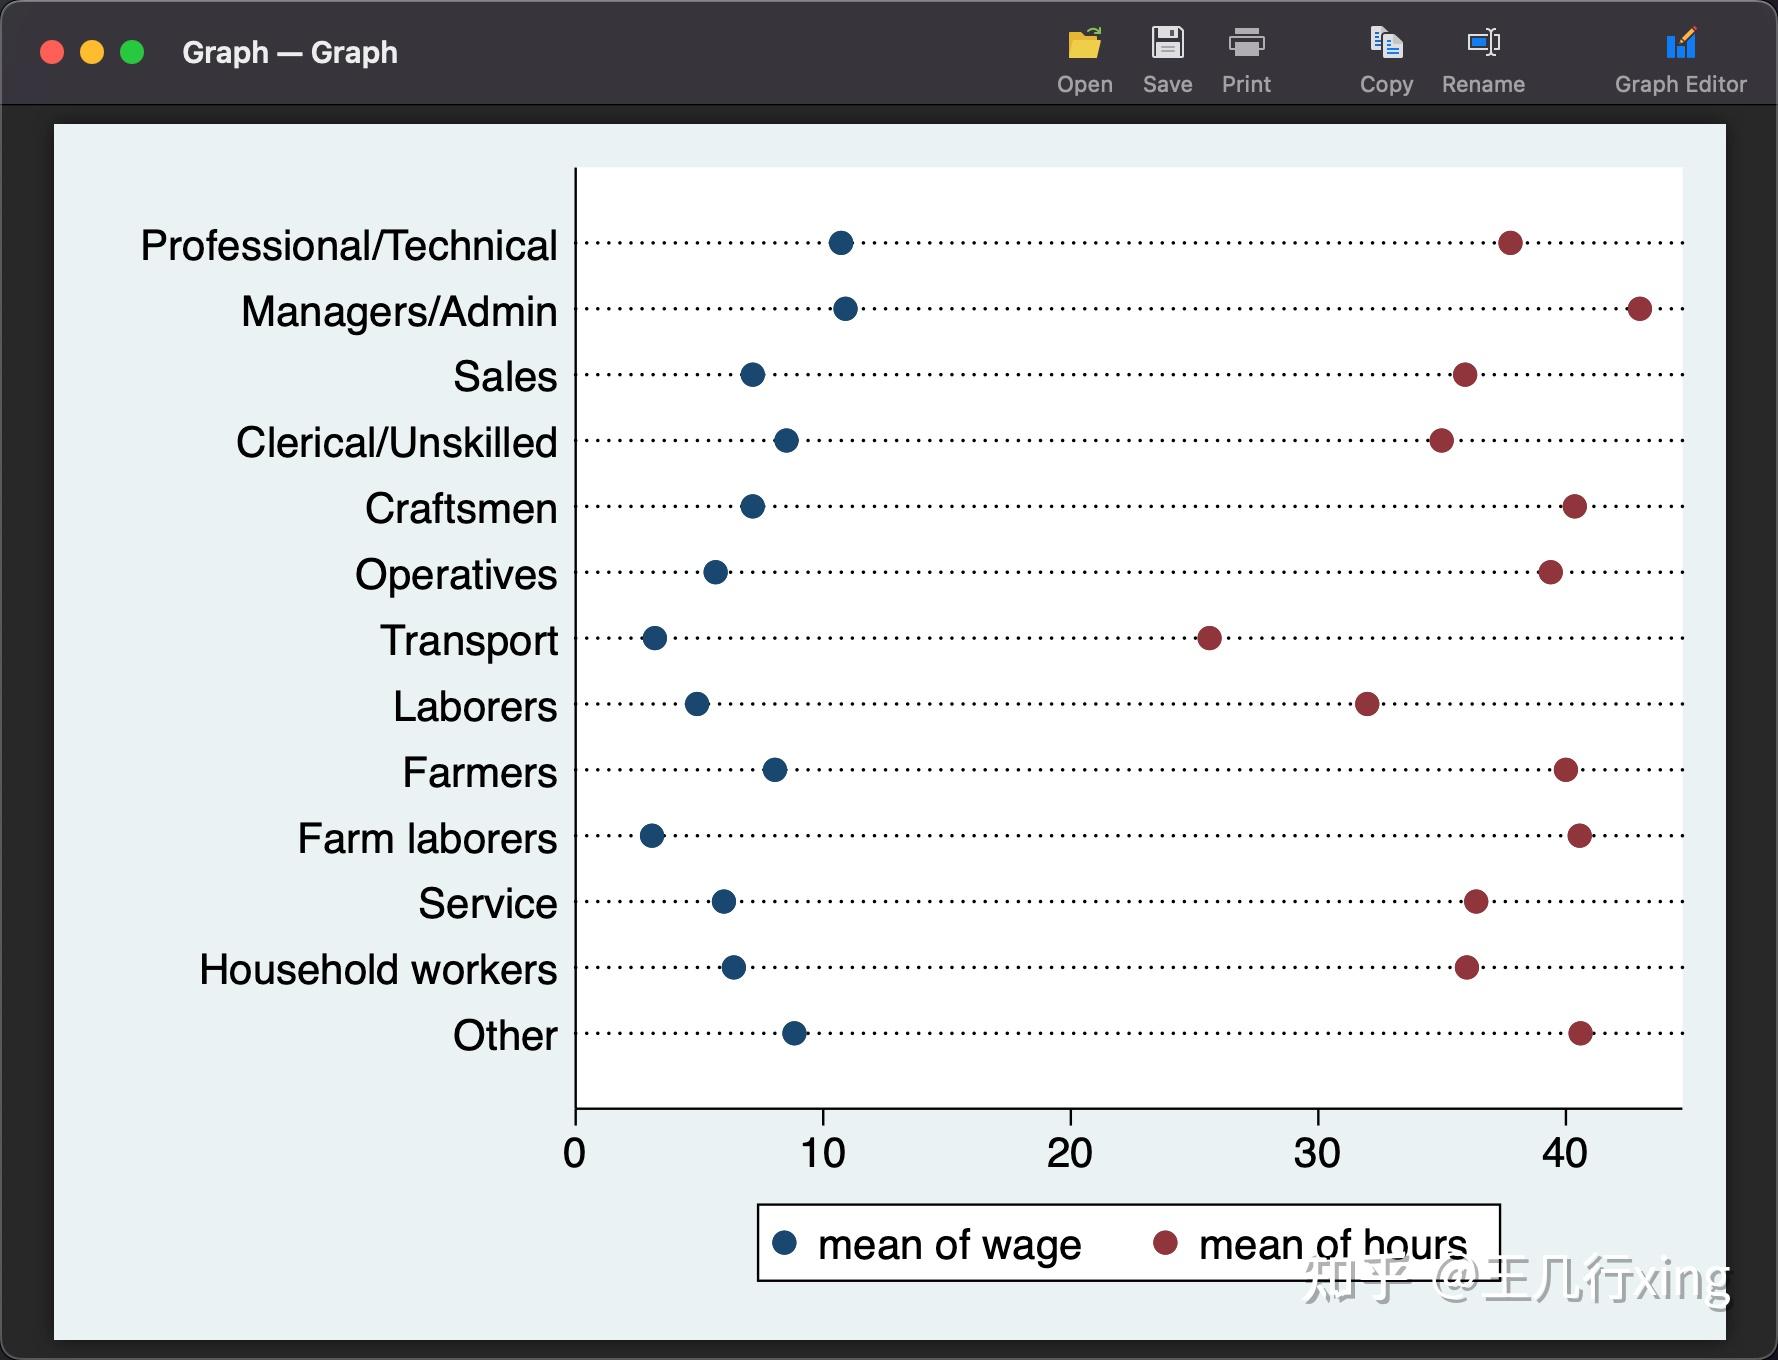Image resolution: width=1778 pixels, height=1360 pixels.
Task: Click the red close window button
Action: pos(52,52)
